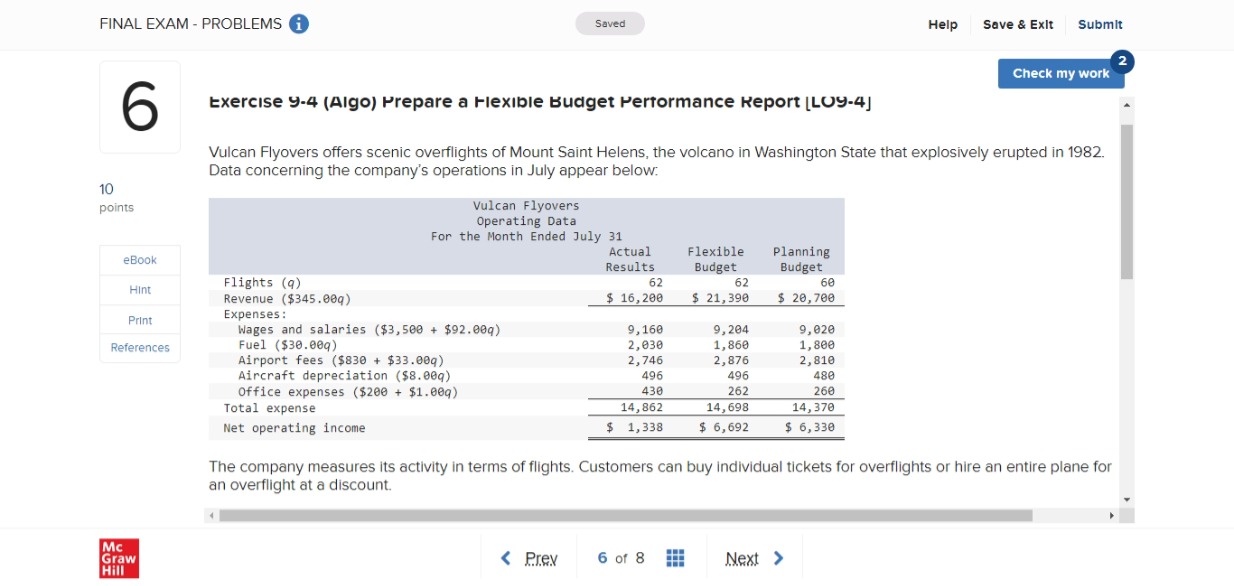Click the 'Office expenses' row label

(348, 392)
